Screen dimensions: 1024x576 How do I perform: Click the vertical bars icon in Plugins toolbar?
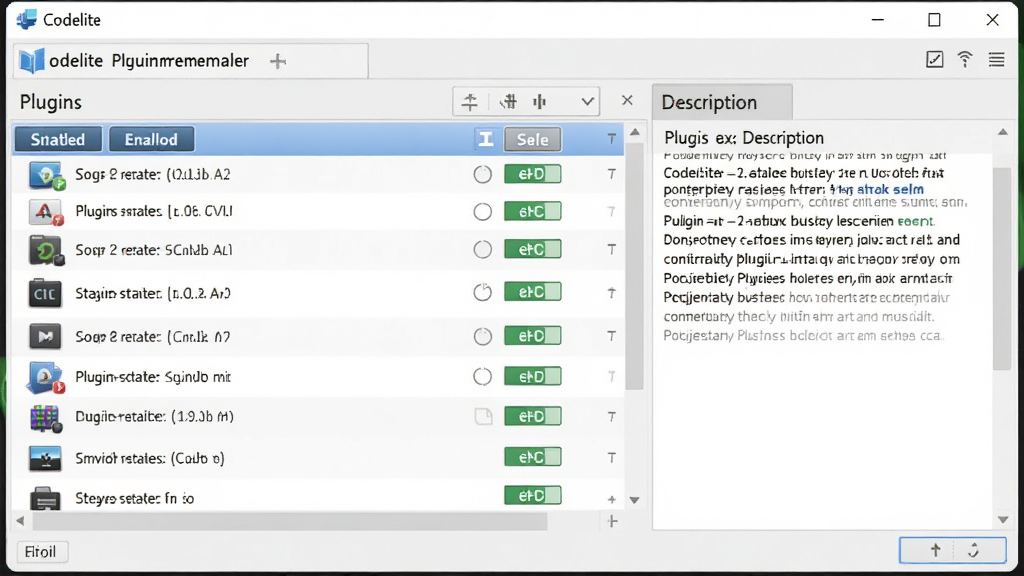point(539,101)
